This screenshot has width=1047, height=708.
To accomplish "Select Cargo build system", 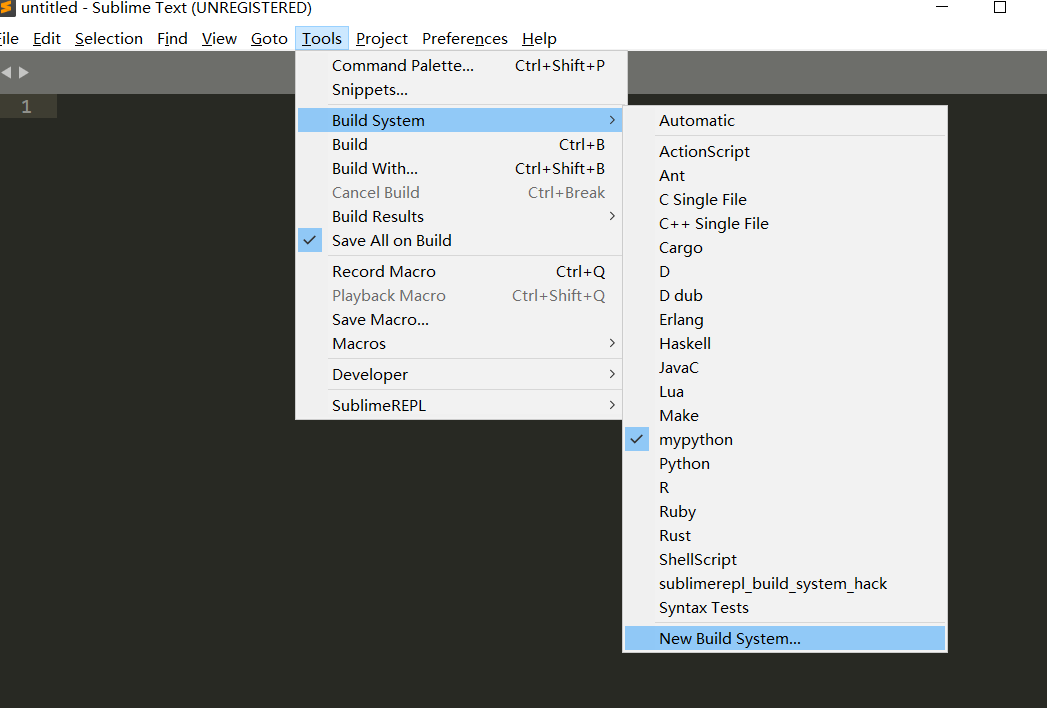I will [785, 247].
